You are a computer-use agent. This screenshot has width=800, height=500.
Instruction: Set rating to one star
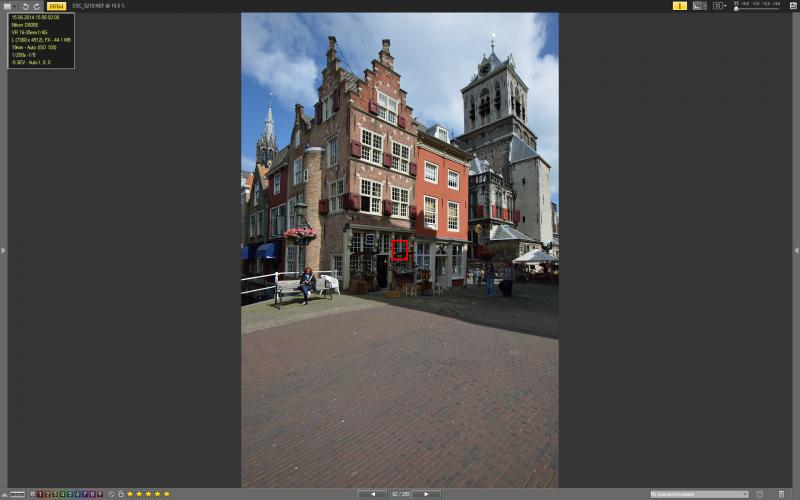[130, 494]
